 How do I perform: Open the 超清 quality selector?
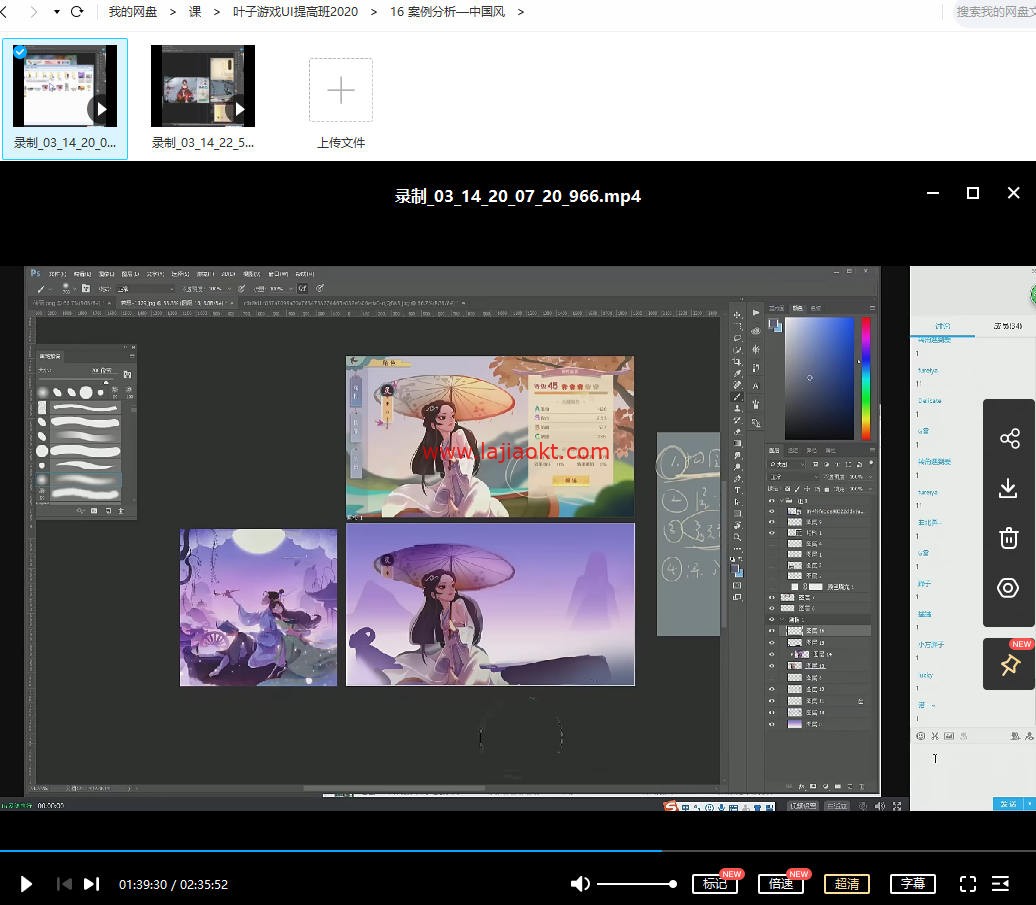pyautogui.click(x=847, y=884)
